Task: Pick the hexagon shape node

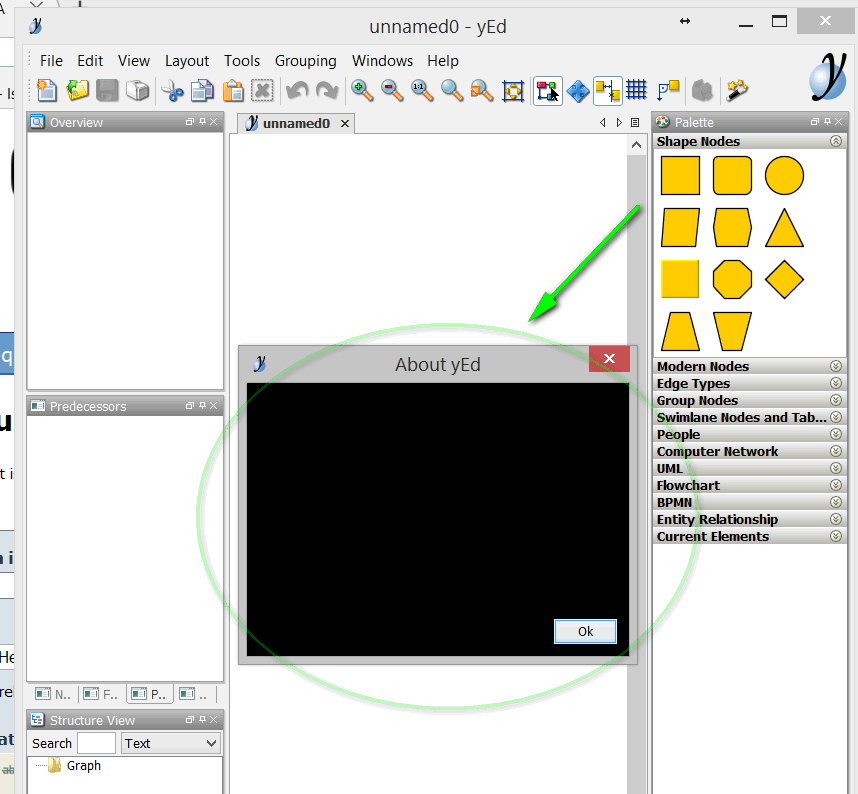Action: point(732,228)
